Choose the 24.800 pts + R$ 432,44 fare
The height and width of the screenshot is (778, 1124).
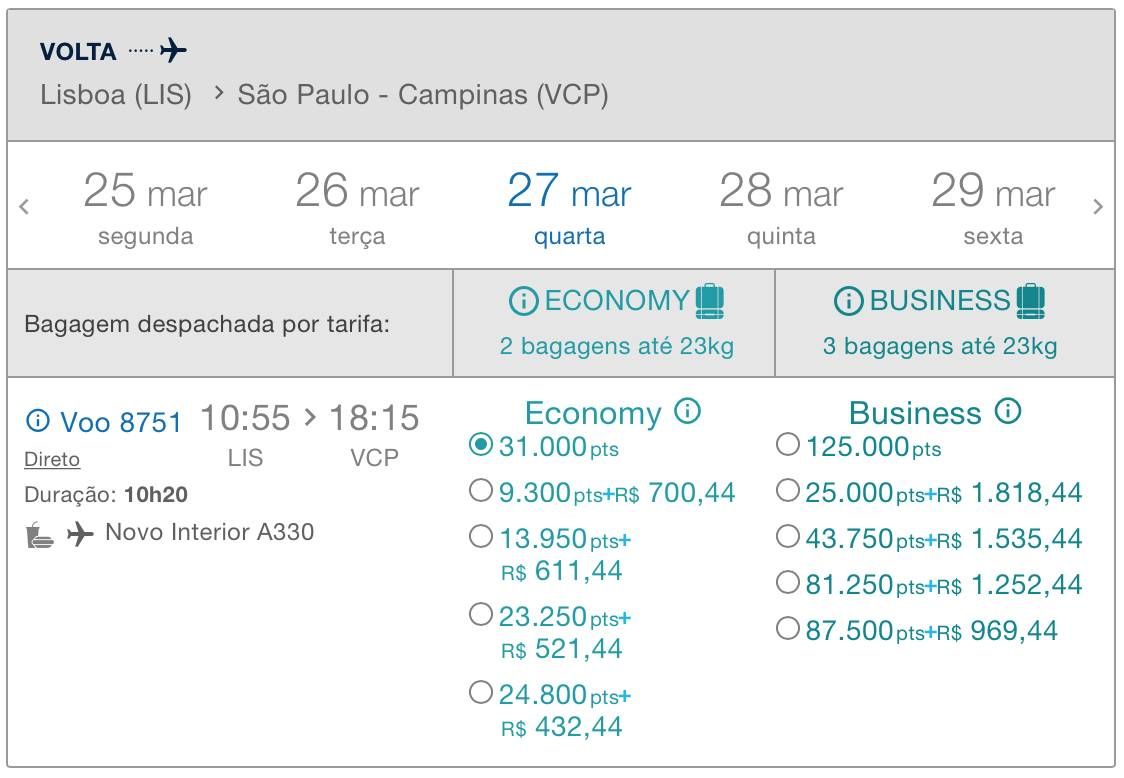click(x=481, y=693)
